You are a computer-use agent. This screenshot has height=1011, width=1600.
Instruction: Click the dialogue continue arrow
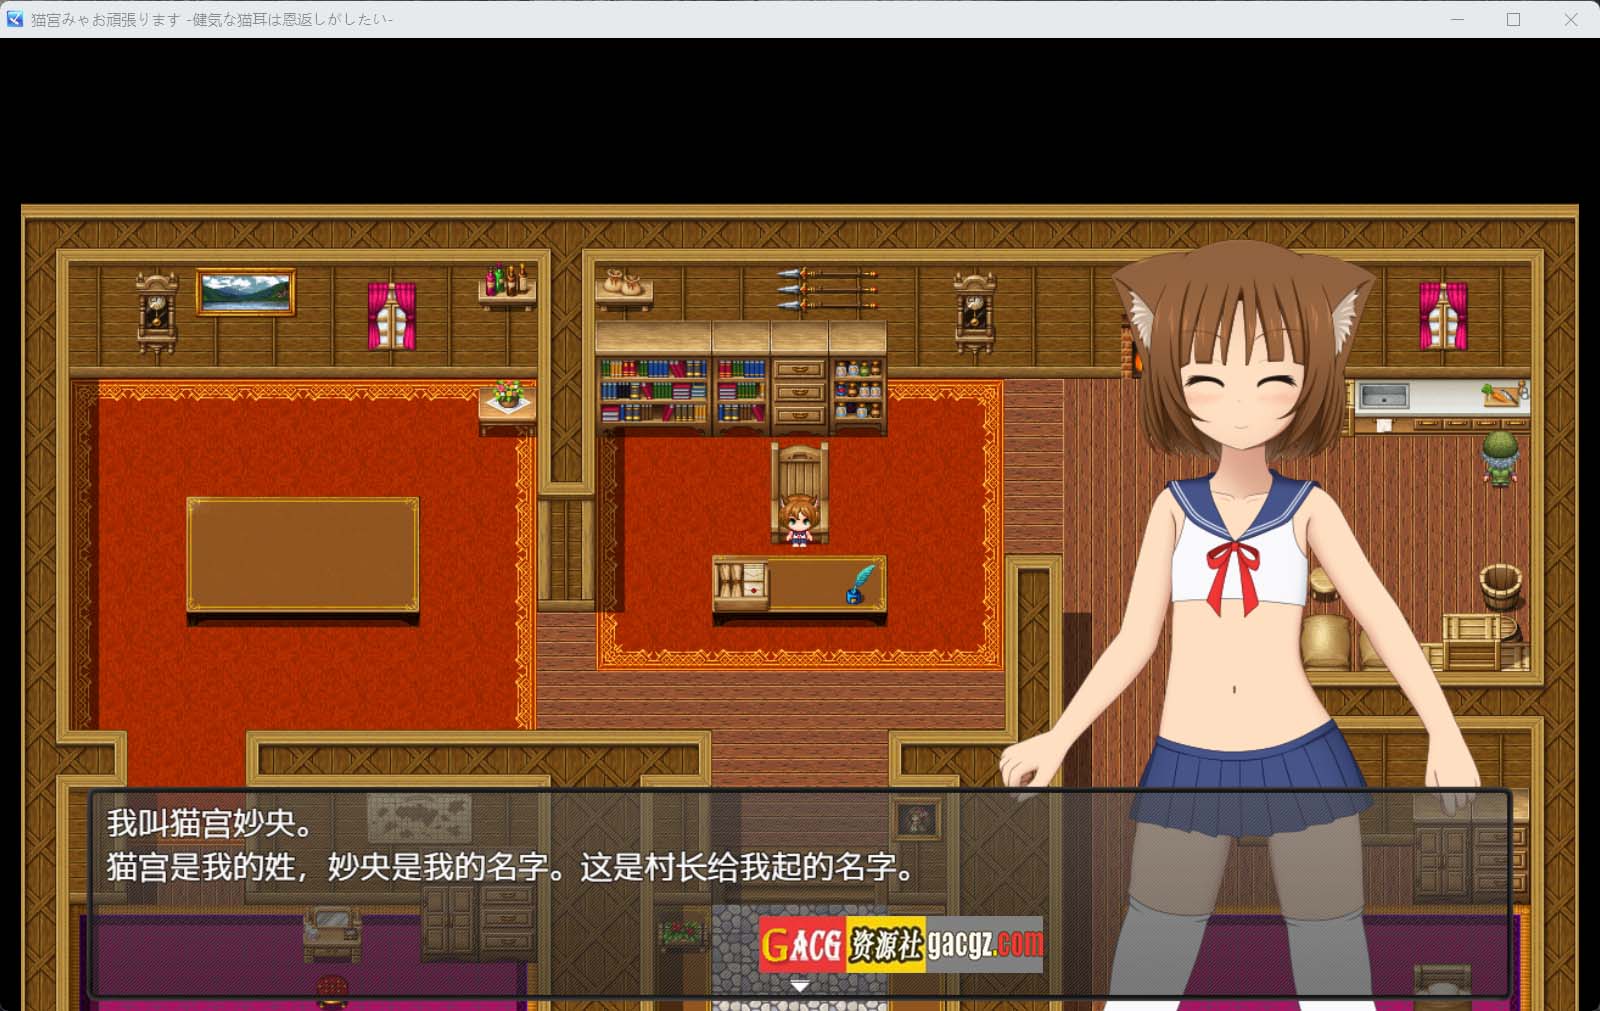coord(799,986)
